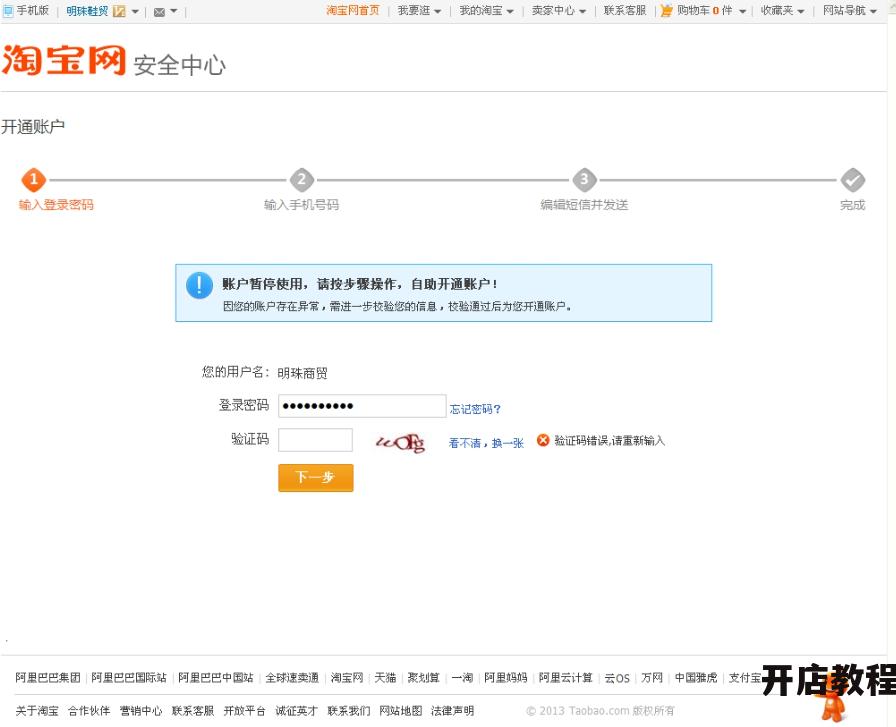Click step 2 circle 输入手机号码
The height and width of the screenshot is (727, 896).
tap(302, 180)
